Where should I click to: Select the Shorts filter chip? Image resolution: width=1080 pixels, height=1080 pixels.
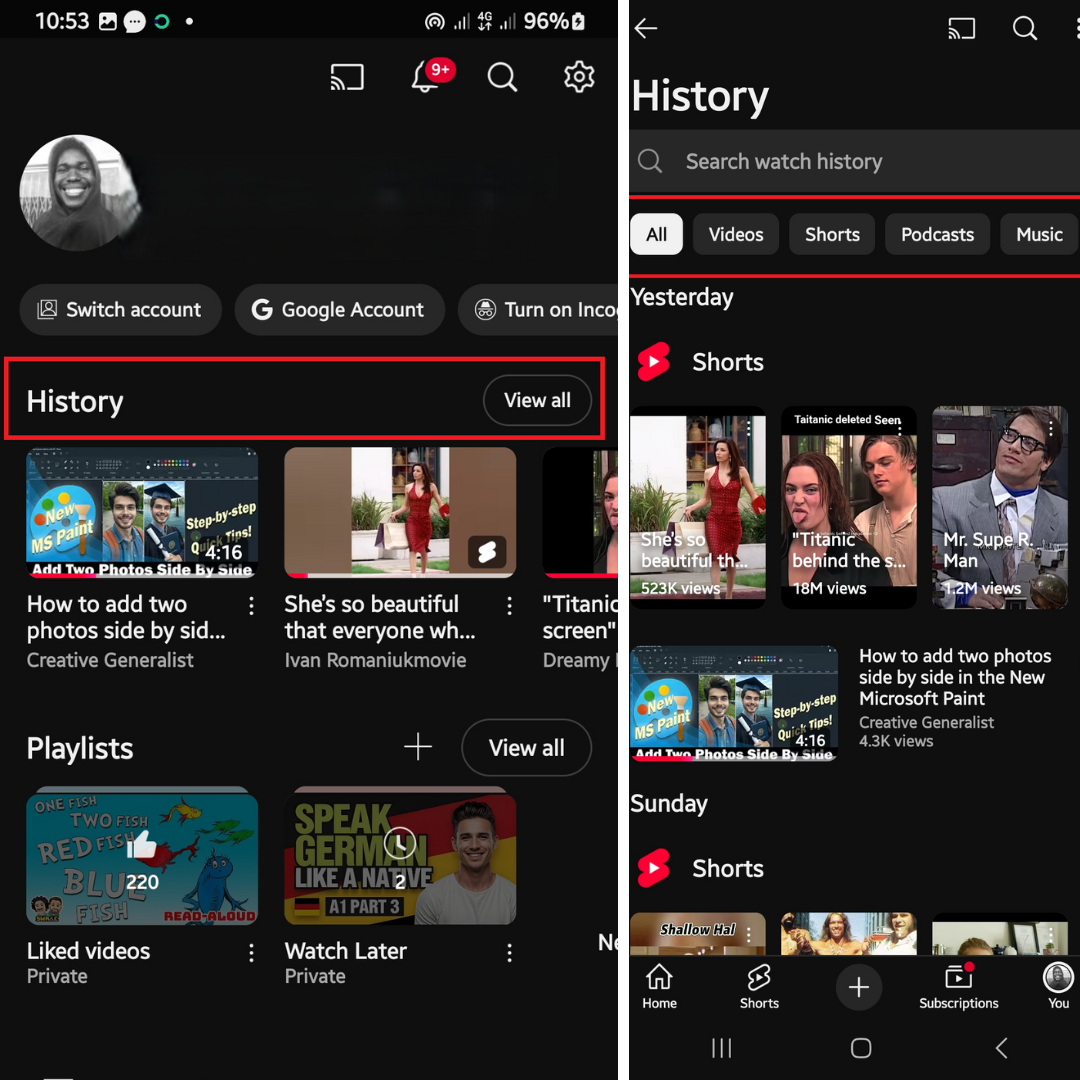point(831,234)
